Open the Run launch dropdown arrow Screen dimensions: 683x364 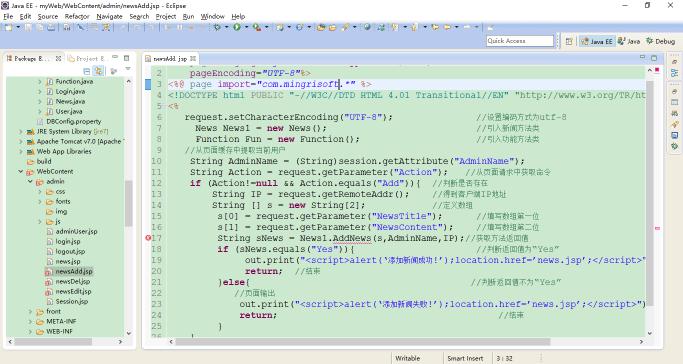pos(246,27)
